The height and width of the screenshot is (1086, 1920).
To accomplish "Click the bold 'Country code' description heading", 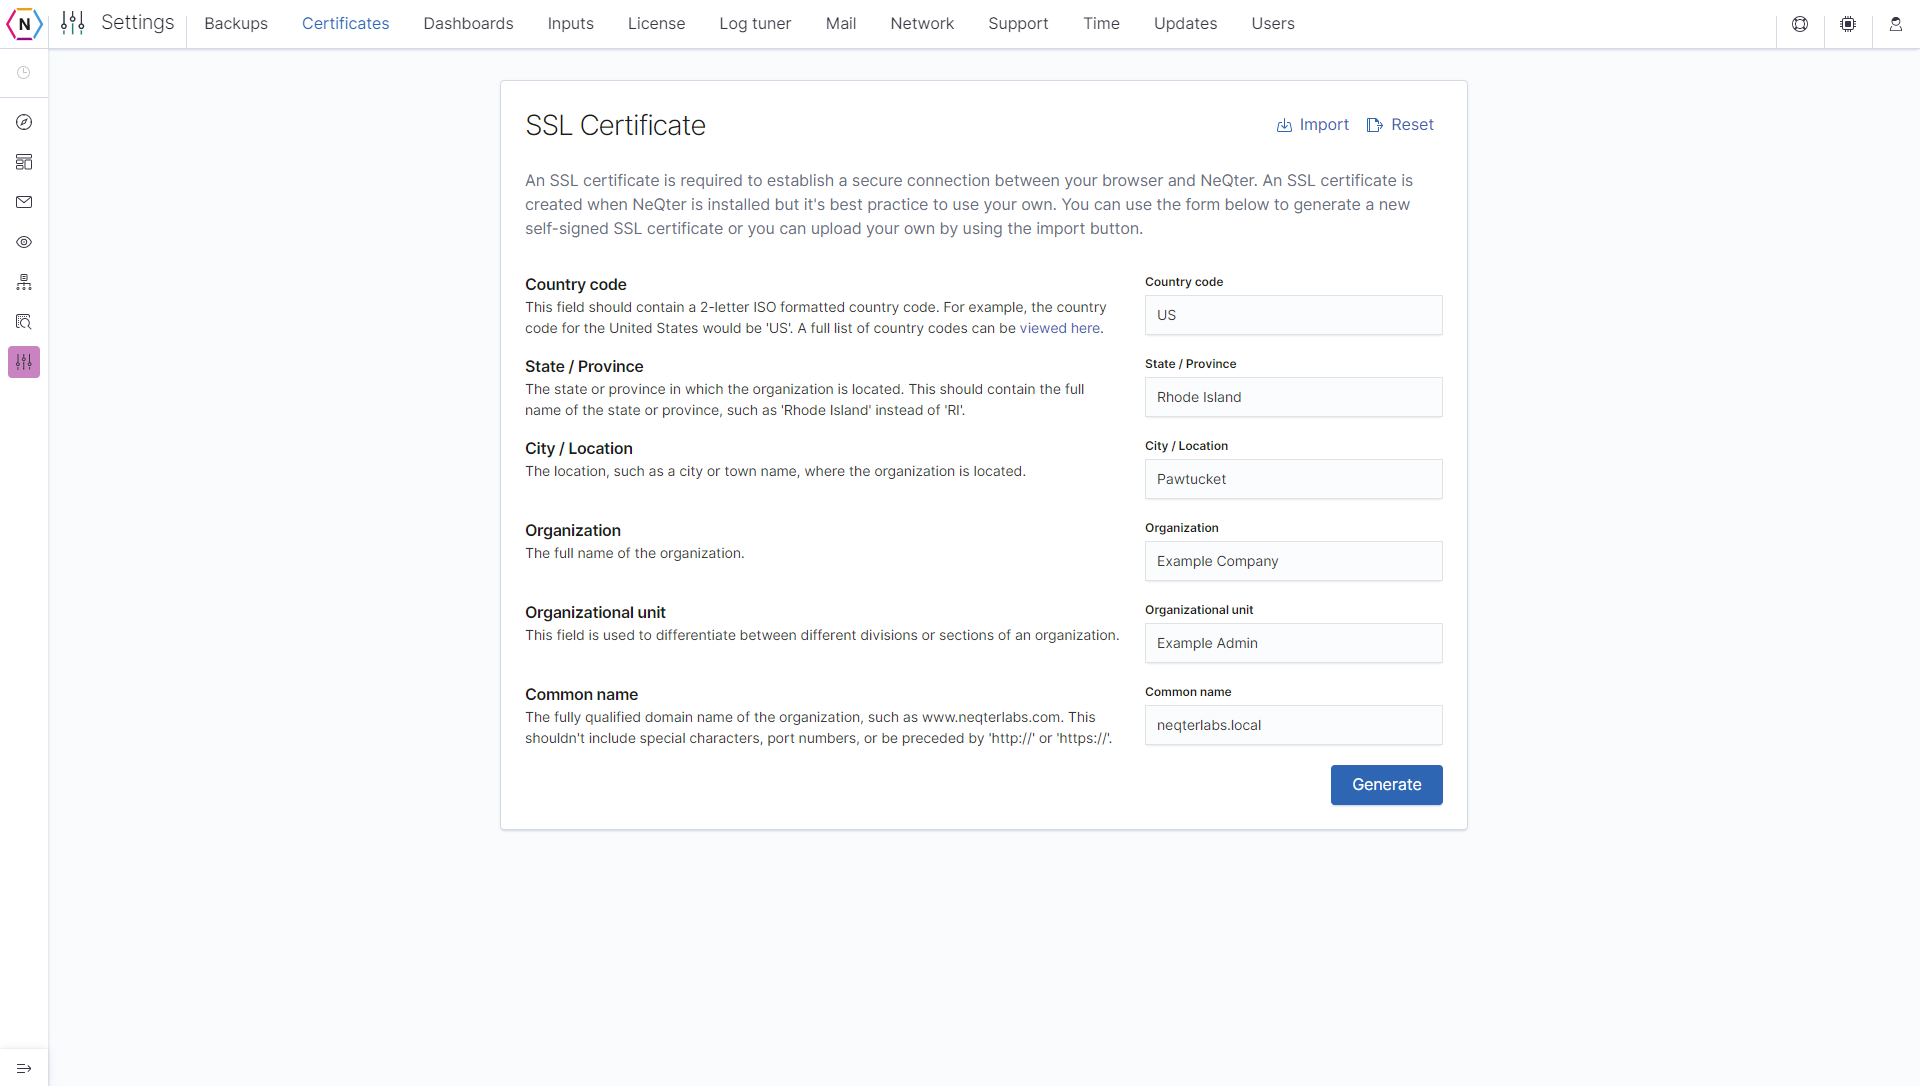I will click(575, 284).
